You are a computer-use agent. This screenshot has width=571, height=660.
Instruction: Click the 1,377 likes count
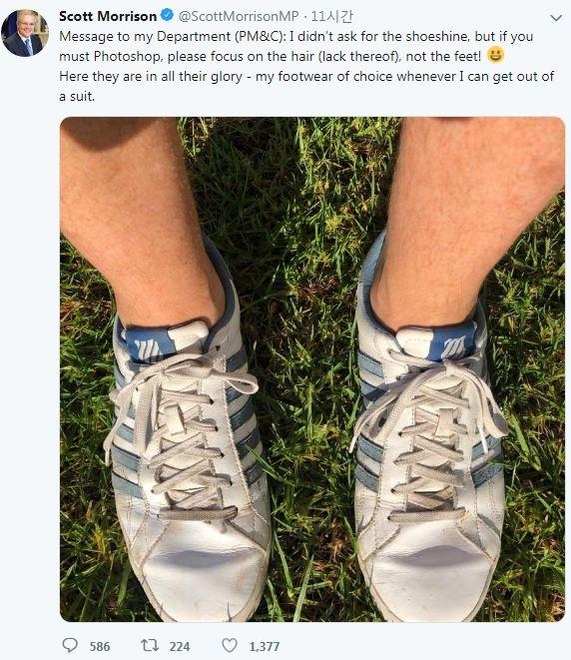pyautogui.click(x=264, y=646)
